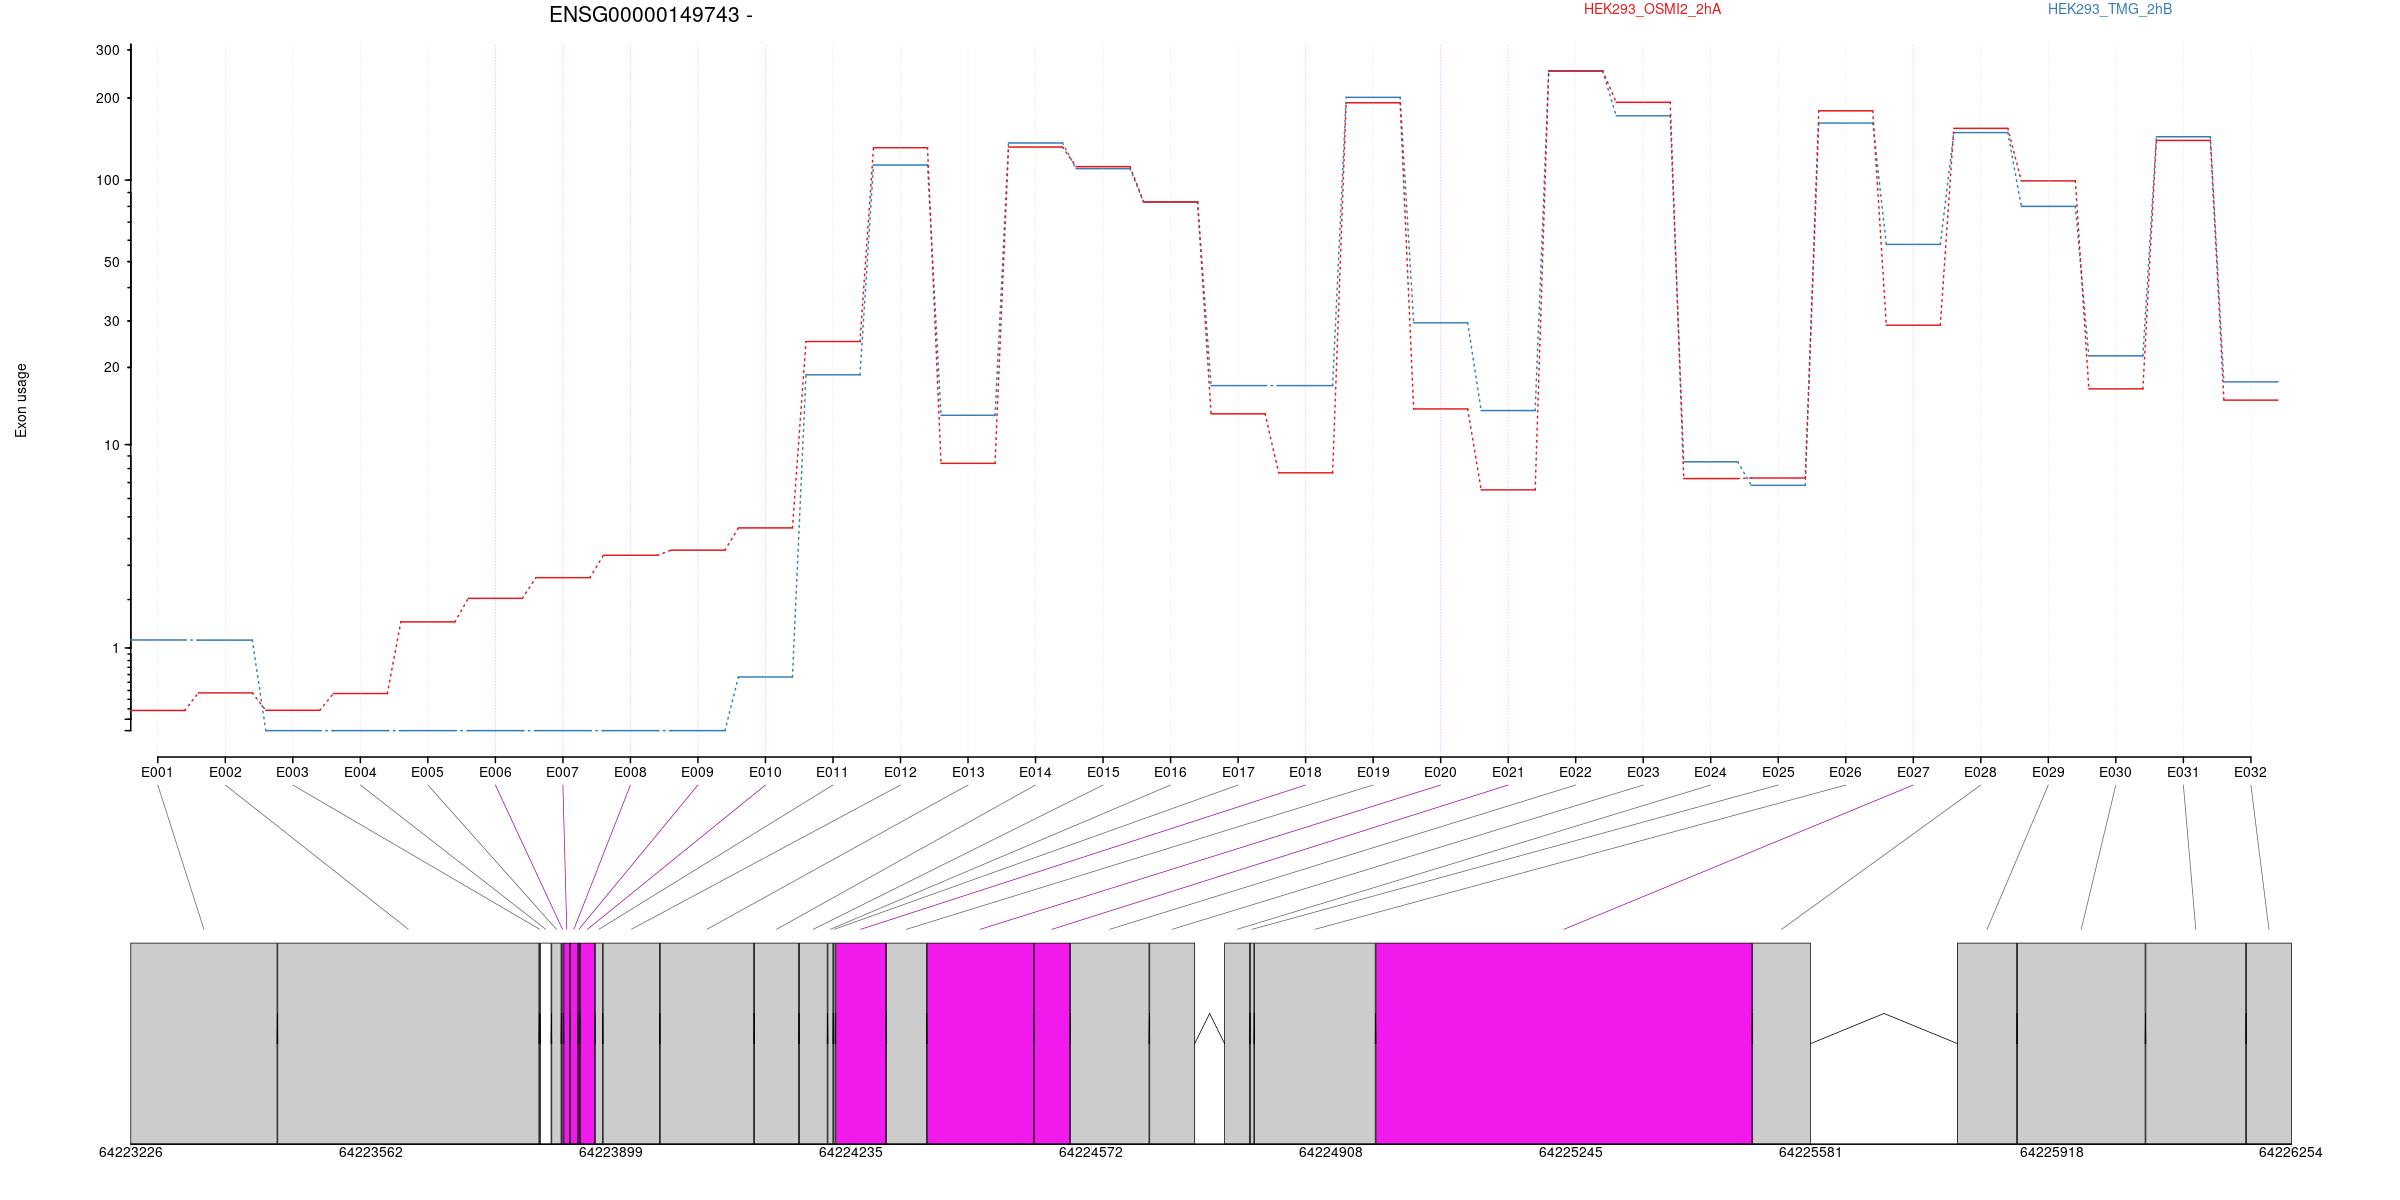Click exon label E017
The width and height of the screenshot is (2400, 1200).
click(x=1238, y=772)
